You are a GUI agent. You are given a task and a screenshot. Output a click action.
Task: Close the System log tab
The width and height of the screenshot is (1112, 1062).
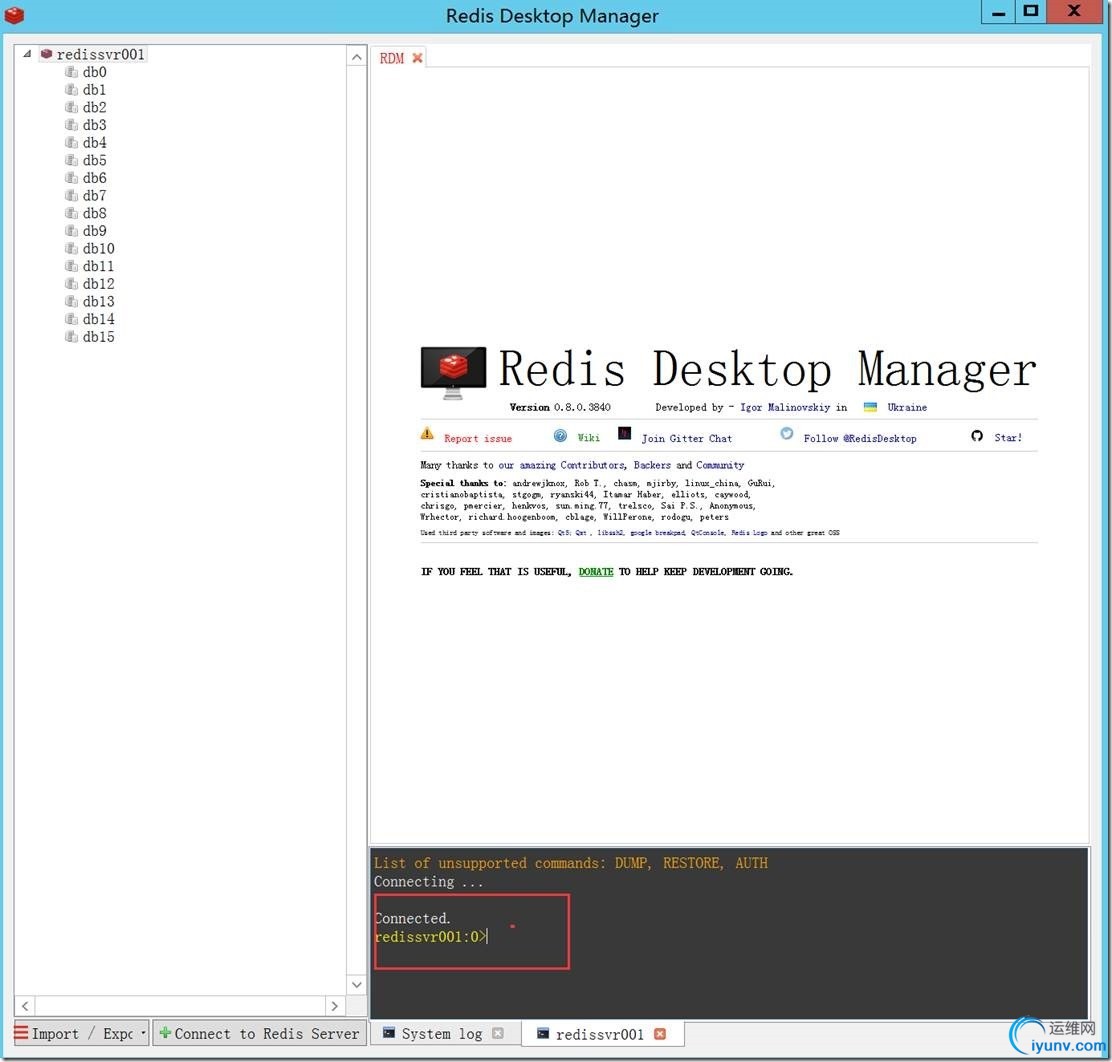click(498, 1034)
